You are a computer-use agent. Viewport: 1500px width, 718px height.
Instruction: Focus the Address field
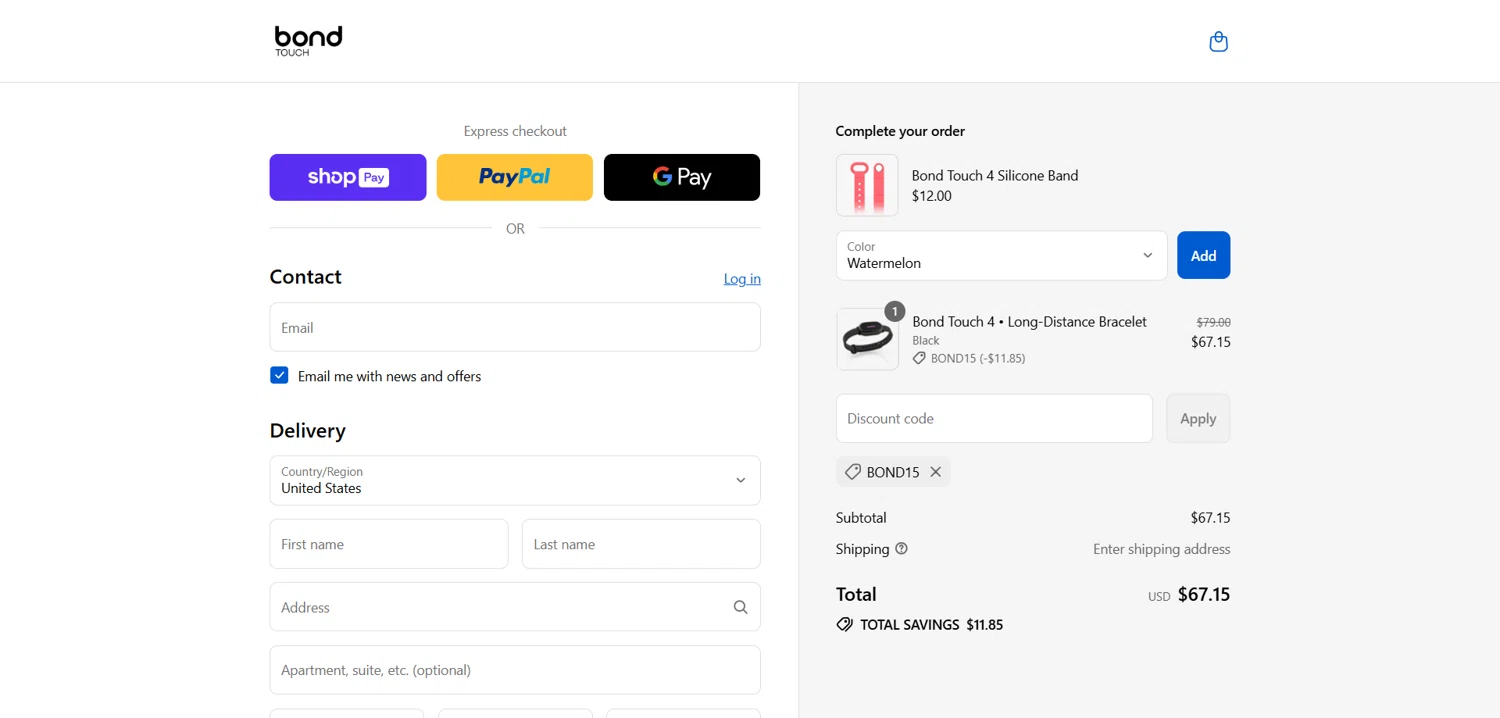click(x=515, y=607)
